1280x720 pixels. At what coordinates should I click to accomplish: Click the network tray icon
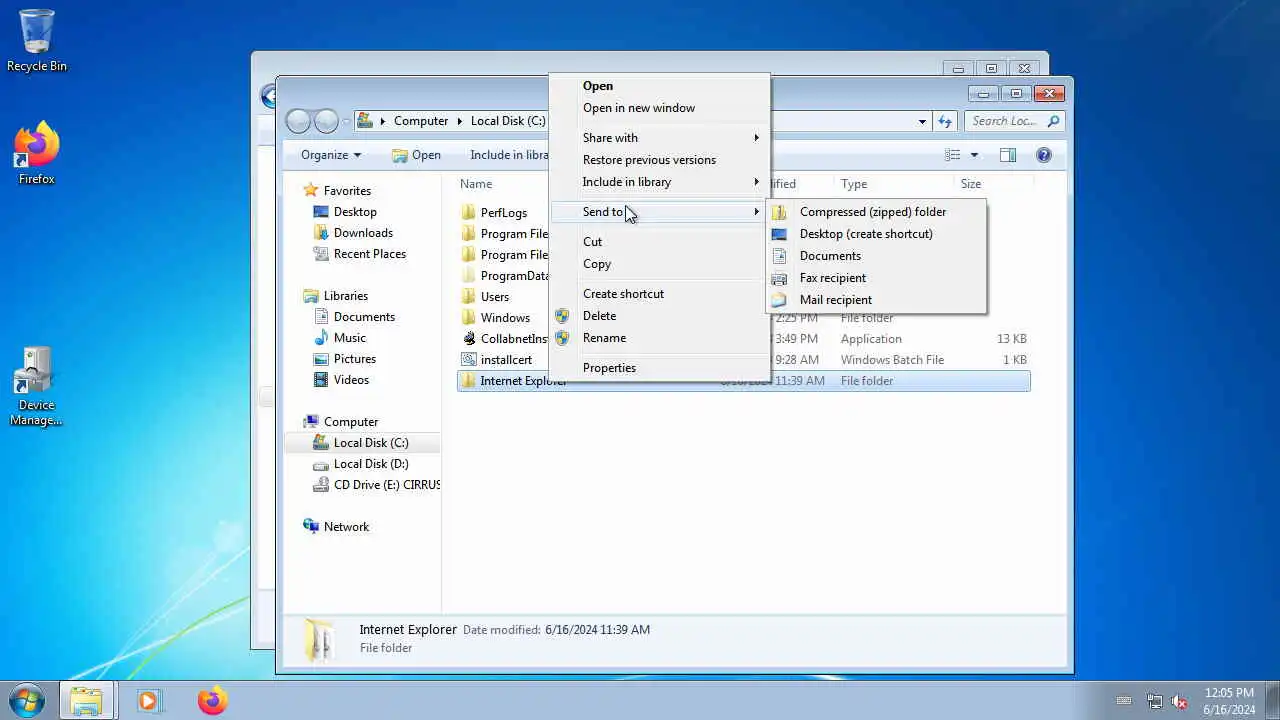[1155, 701]
